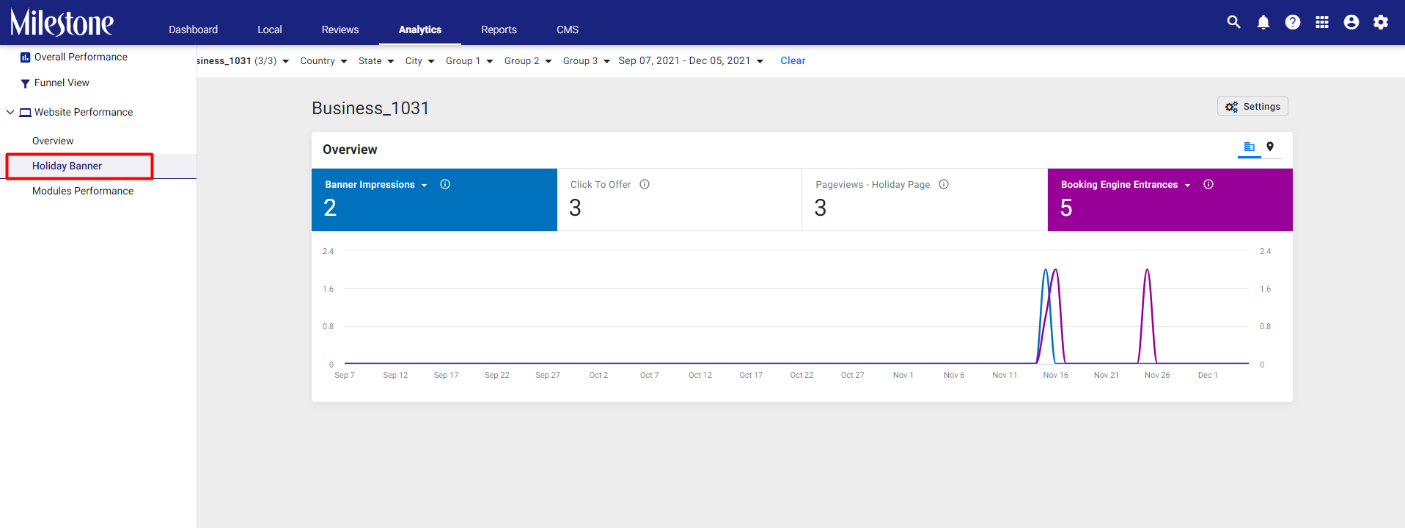Clear all applied filters
Image resolution: width=1405 pixels, height=528 pixels.
coord(793,61)
